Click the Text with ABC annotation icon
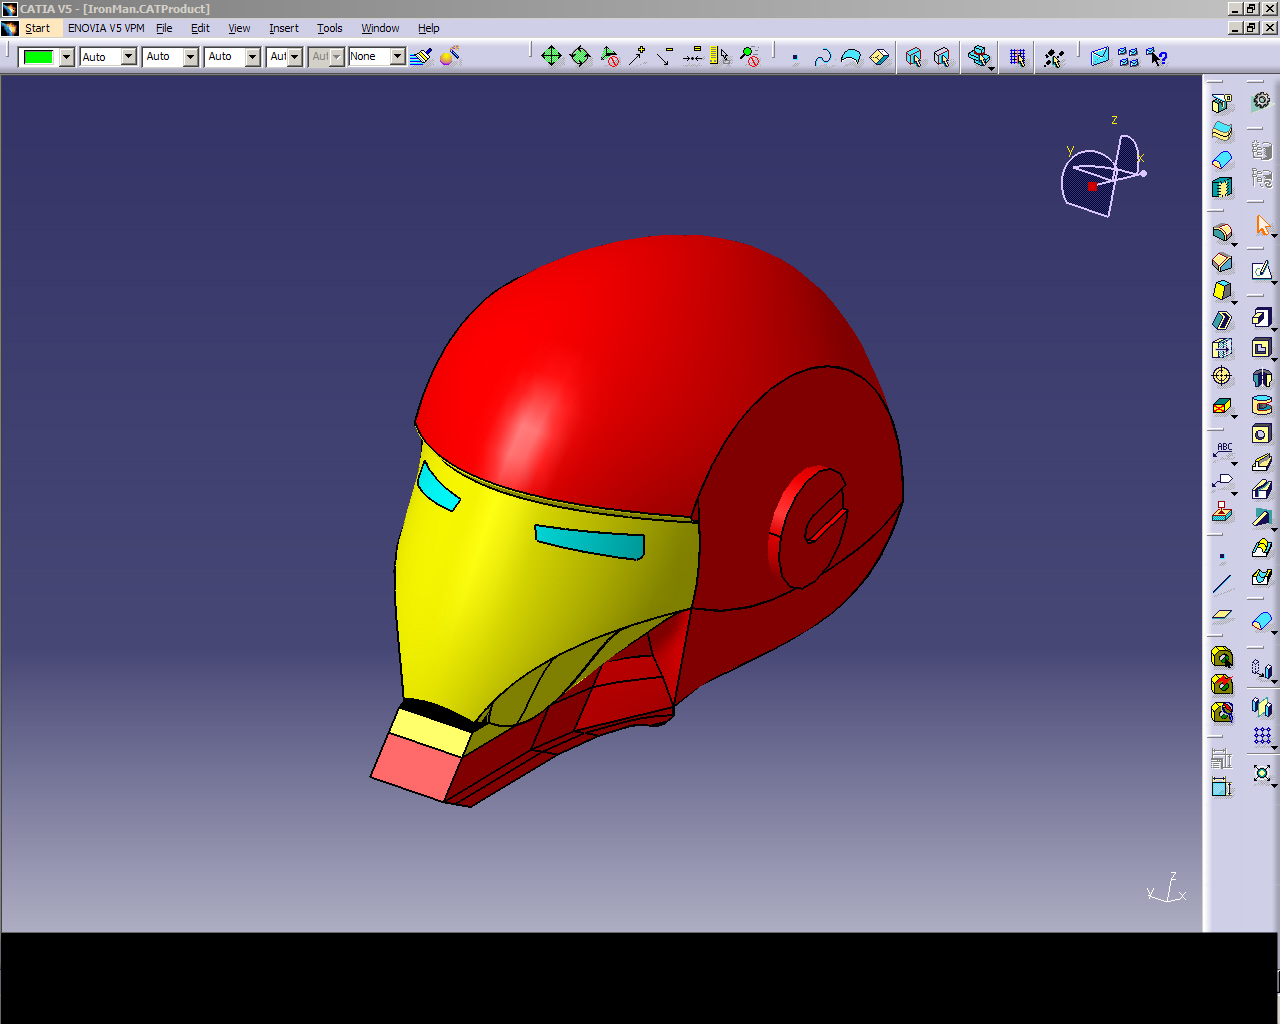 pyautogui.click(x=1223, y=451)
